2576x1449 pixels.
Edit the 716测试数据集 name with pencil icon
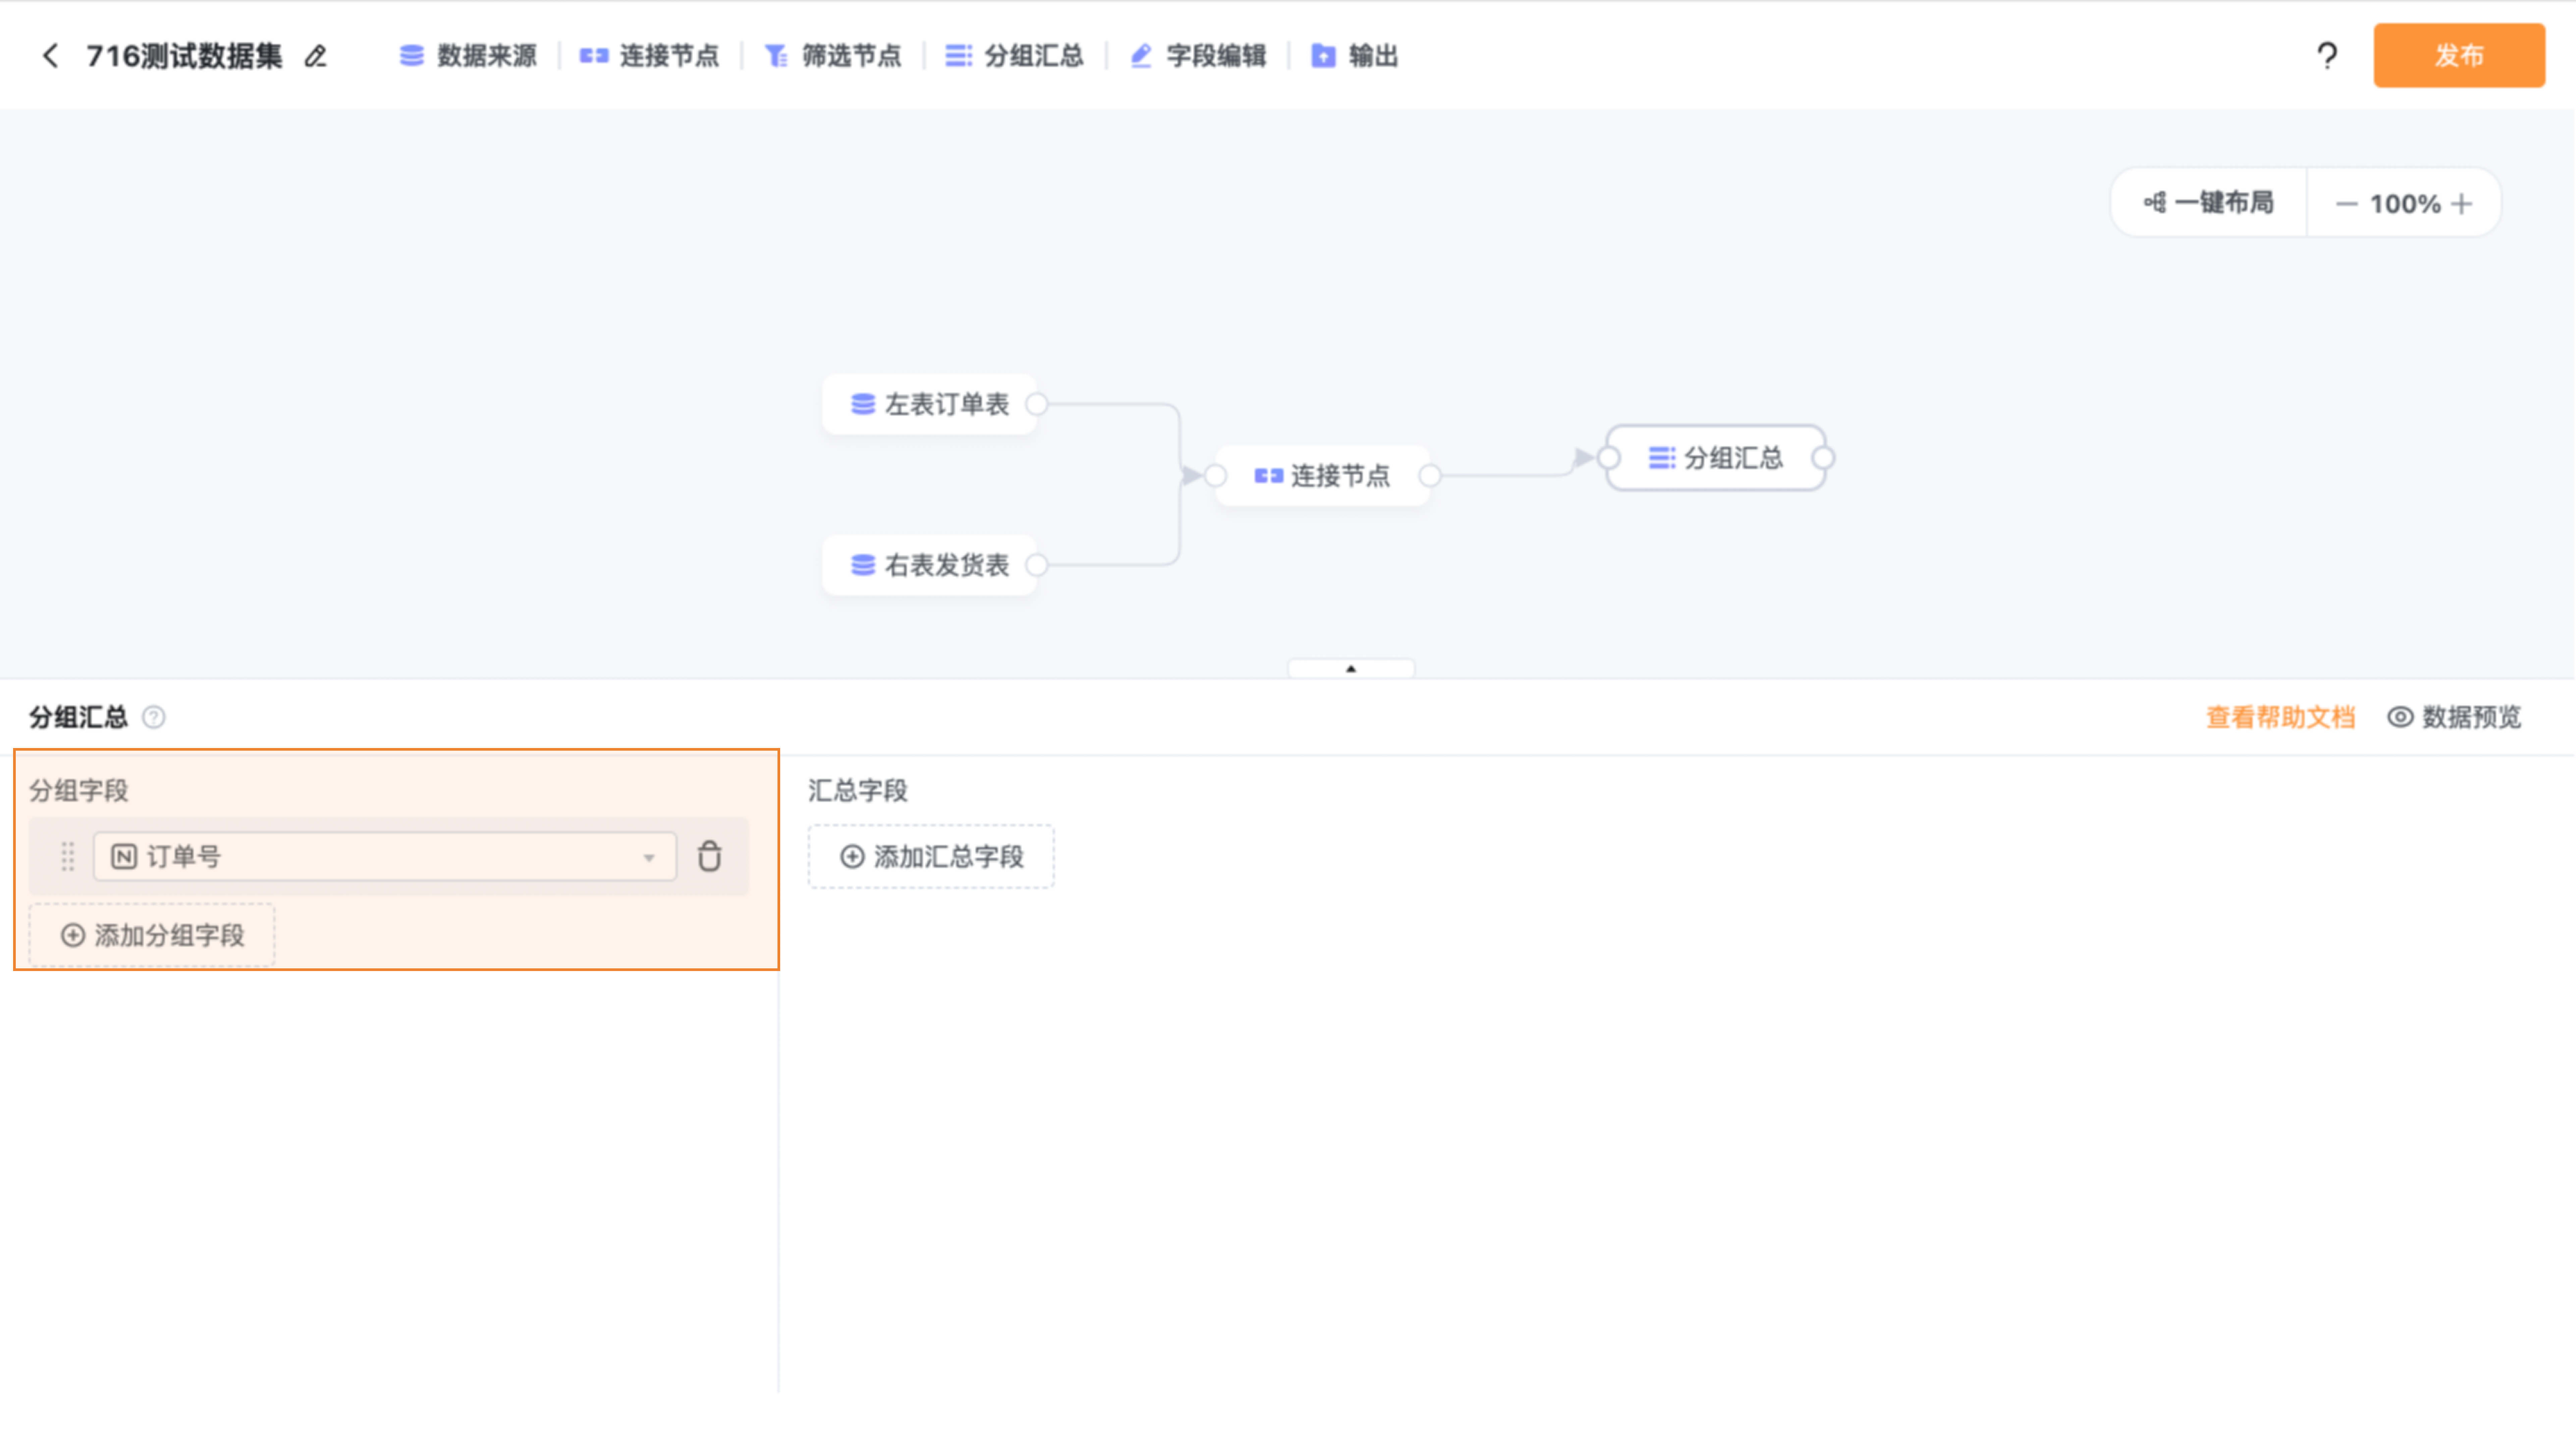tap(316, 56)
